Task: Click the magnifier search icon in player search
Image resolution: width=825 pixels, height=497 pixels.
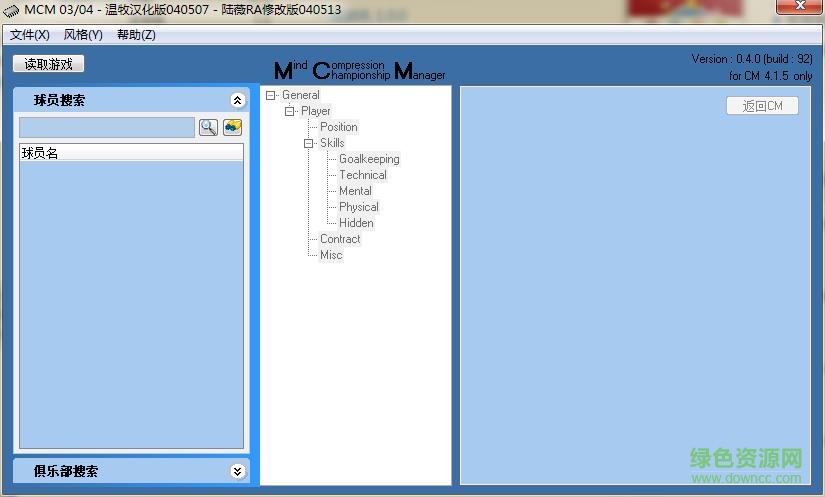Action: coord(208,127)
